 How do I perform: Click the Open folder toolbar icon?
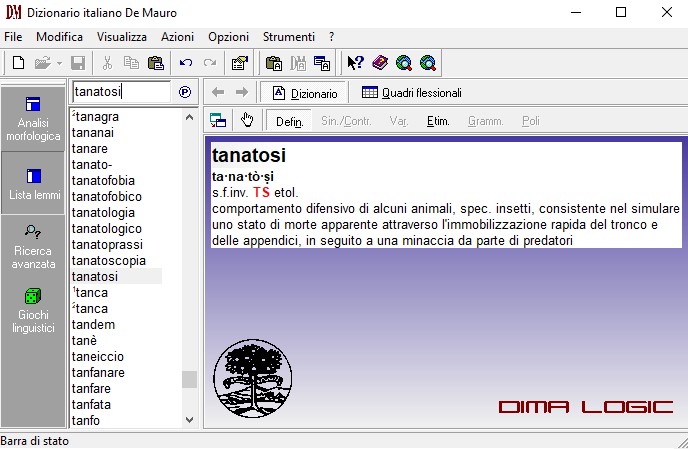pyautogui.click(x=43, y=63)
